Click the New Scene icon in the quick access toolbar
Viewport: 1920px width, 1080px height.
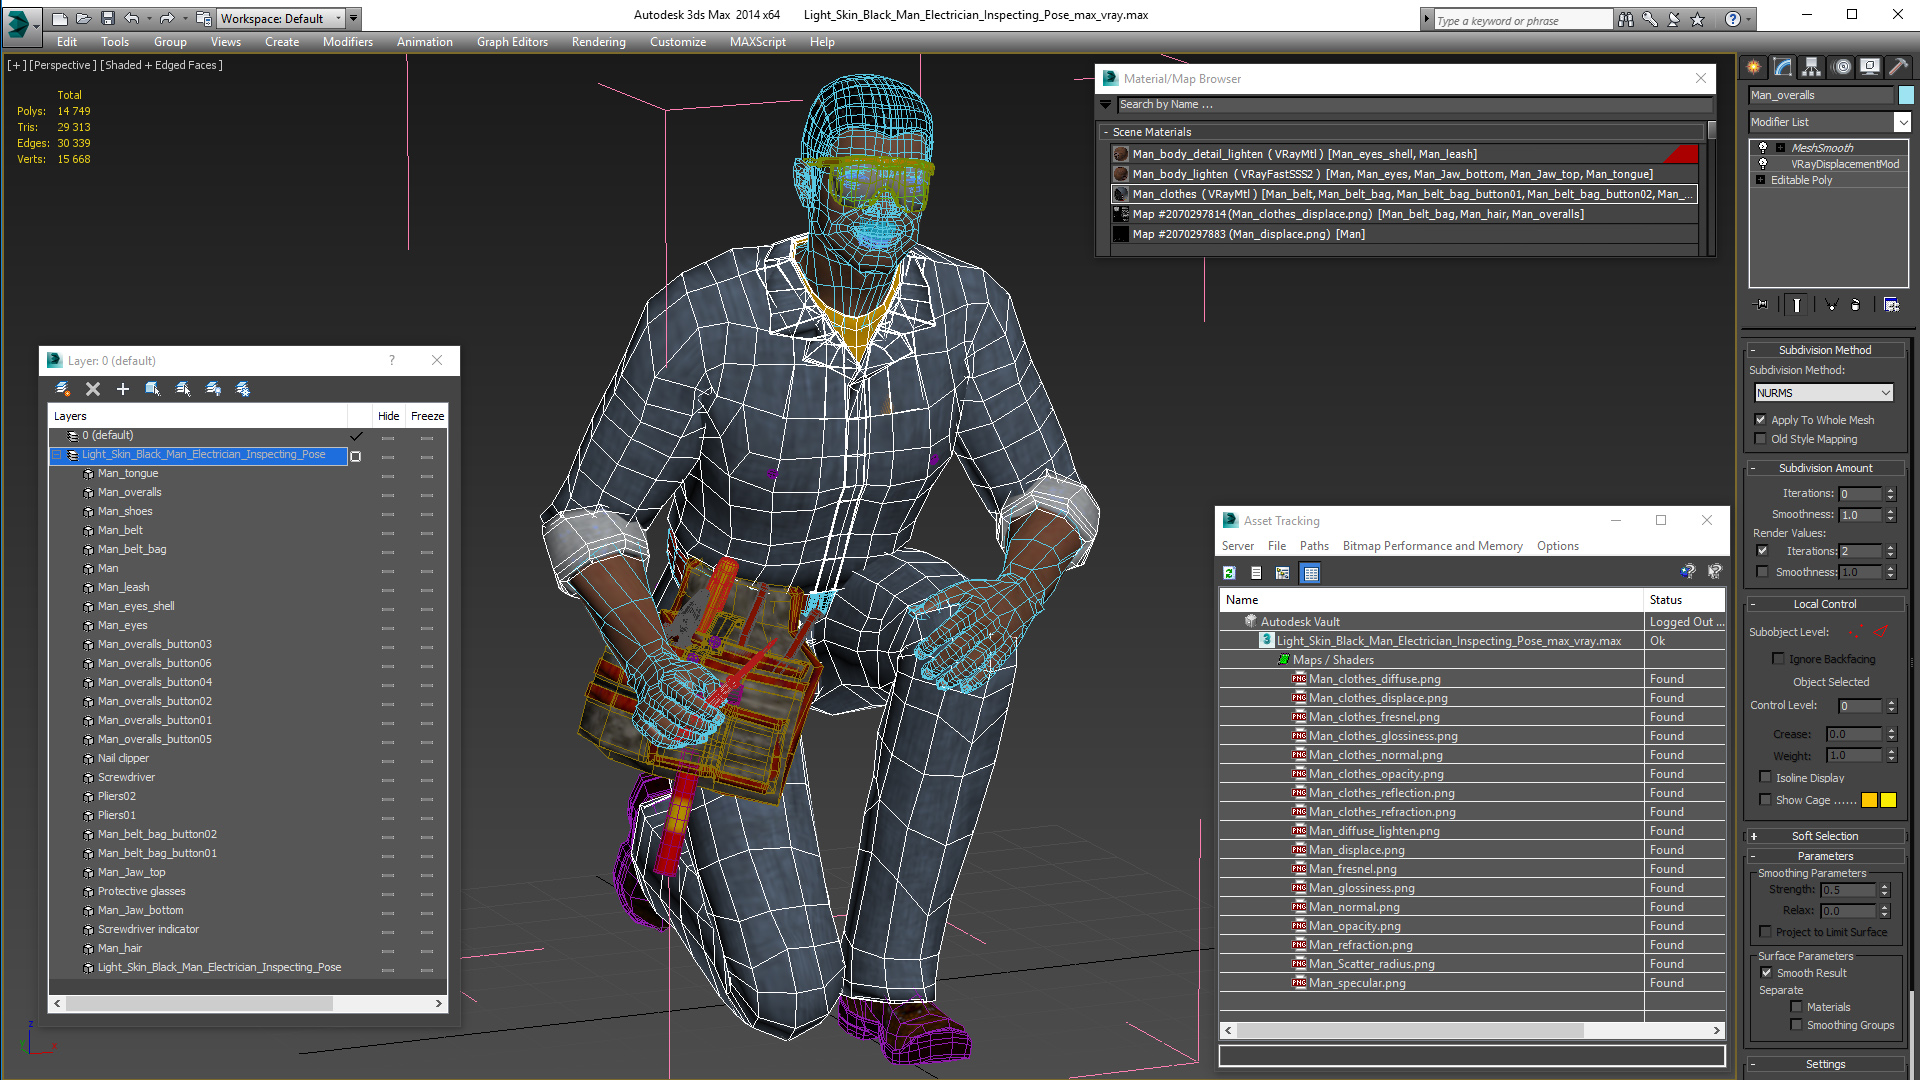60,18
